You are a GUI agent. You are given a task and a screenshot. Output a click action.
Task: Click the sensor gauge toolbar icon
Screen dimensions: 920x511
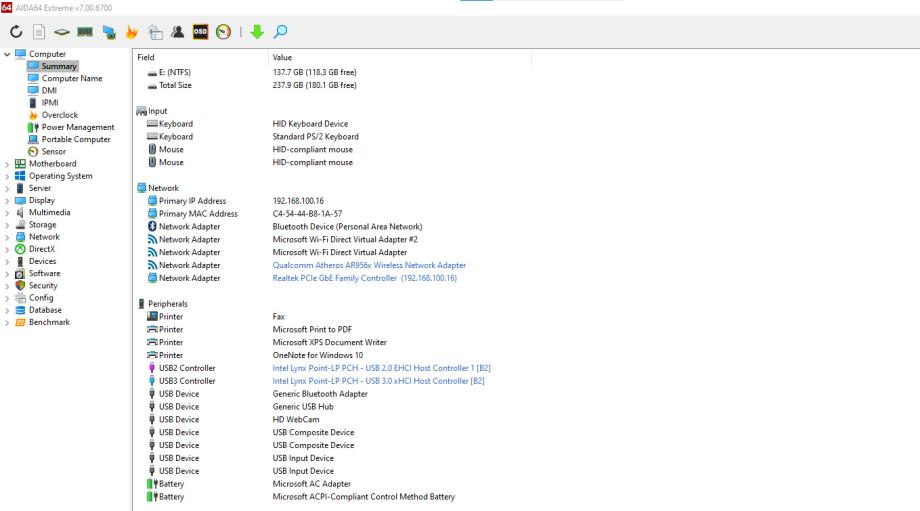click(x=223, y=32)
